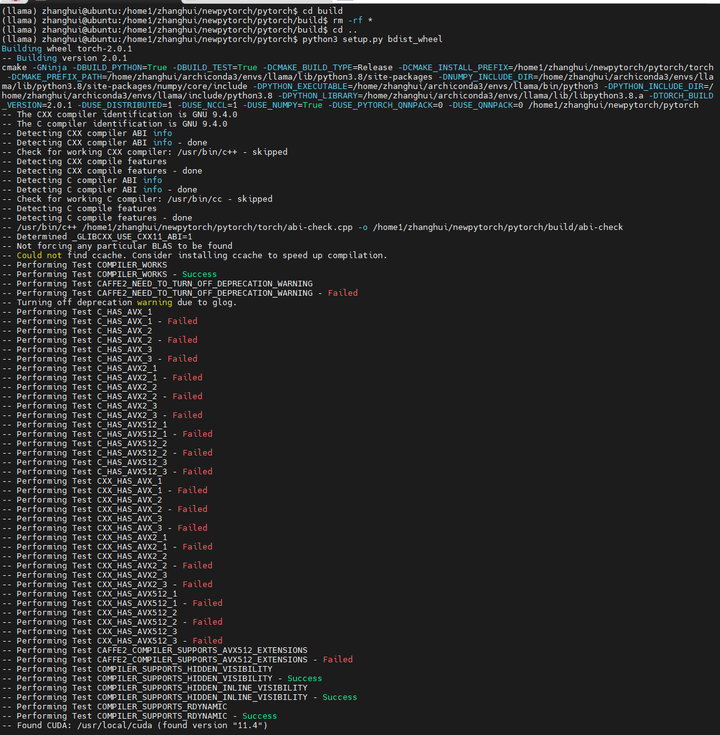Click '-- Building version 2.0.1' line
720x735 pixels.
pos(64,58)
